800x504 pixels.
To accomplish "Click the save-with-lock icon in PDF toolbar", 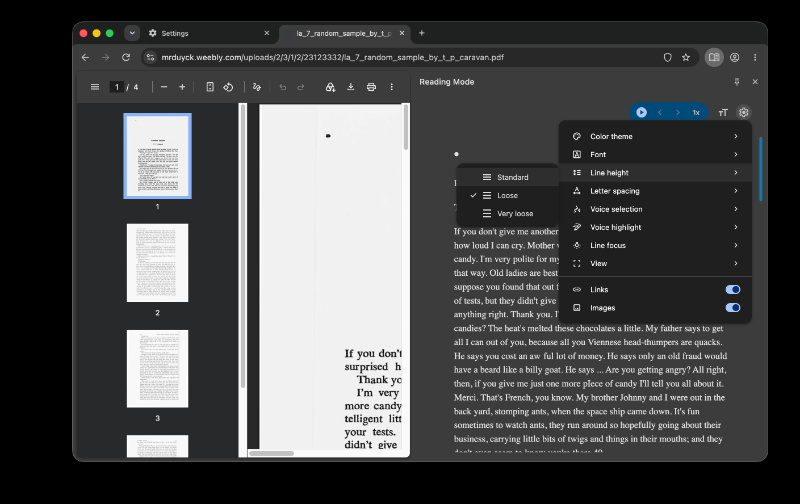I will tap(330, 87).
